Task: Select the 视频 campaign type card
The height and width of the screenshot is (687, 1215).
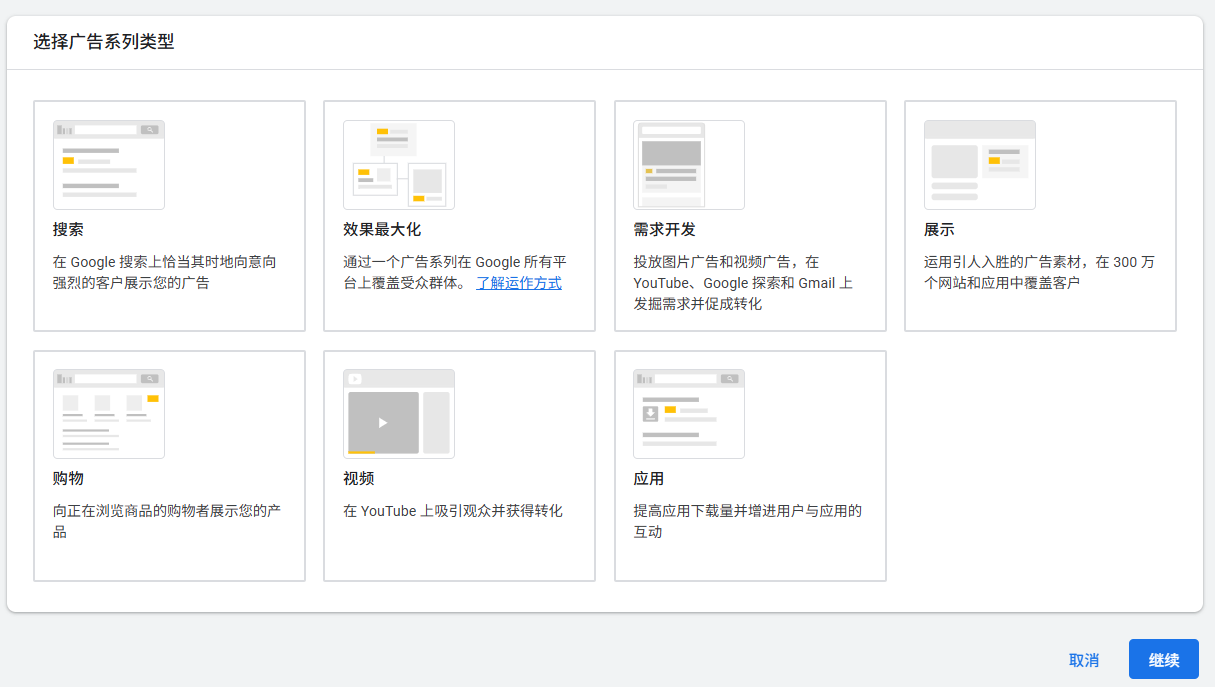Action: 459,465
